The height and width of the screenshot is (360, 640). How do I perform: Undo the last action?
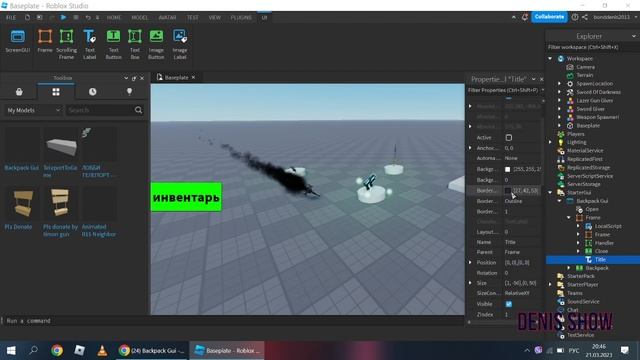coord(88,18)
